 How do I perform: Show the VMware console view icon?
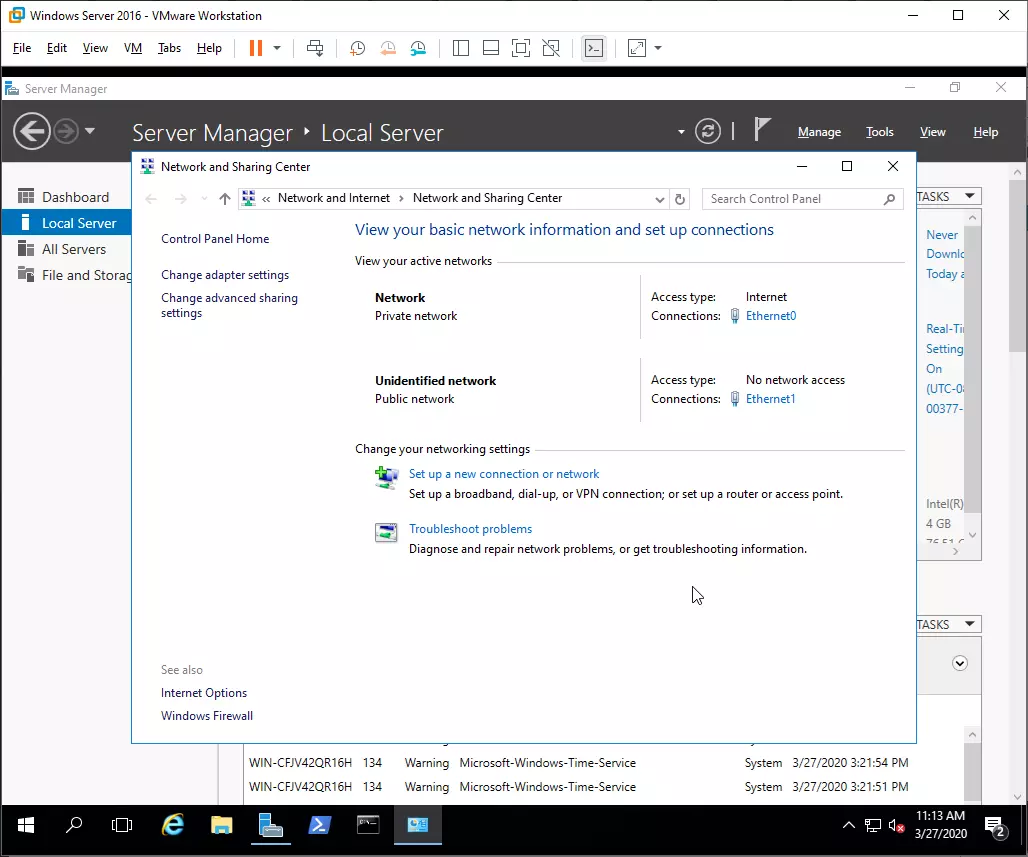(594, 48)
